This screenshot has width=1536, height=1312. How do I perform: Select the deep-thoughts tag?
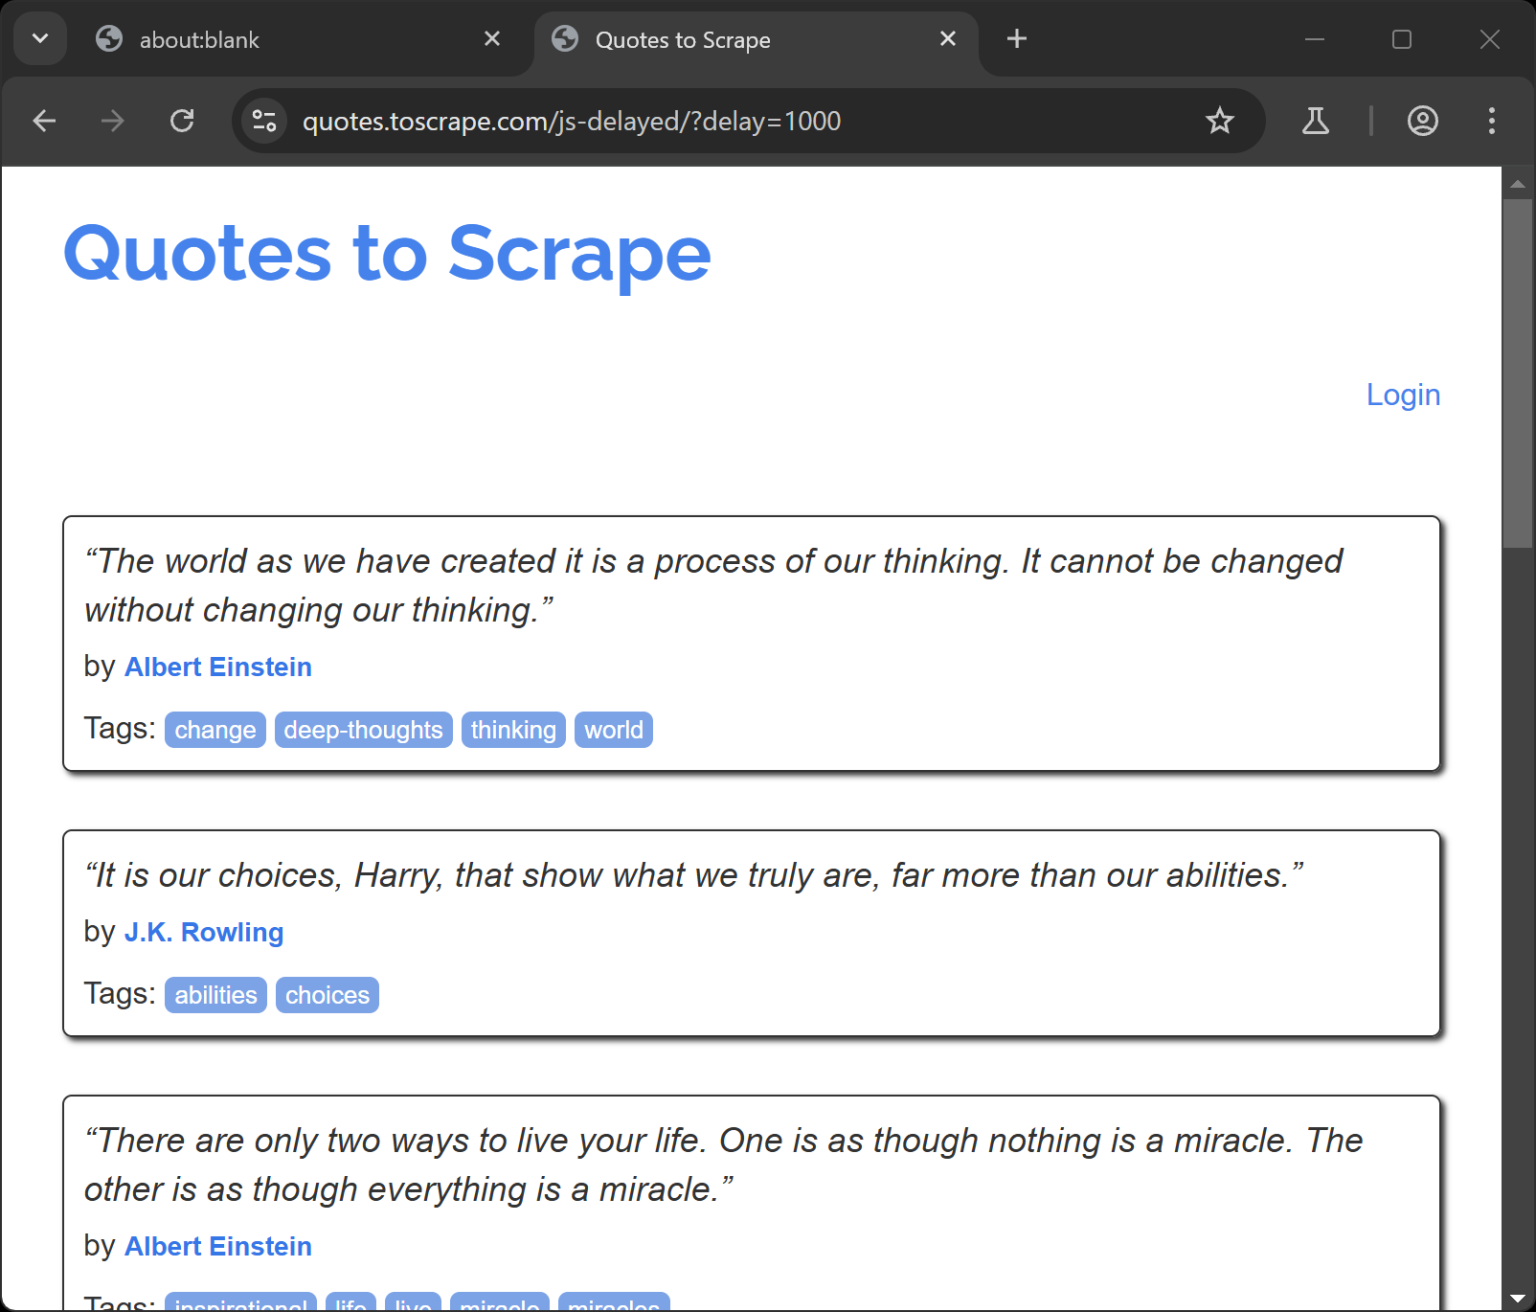pyautogui.click(x=363, y=729)
